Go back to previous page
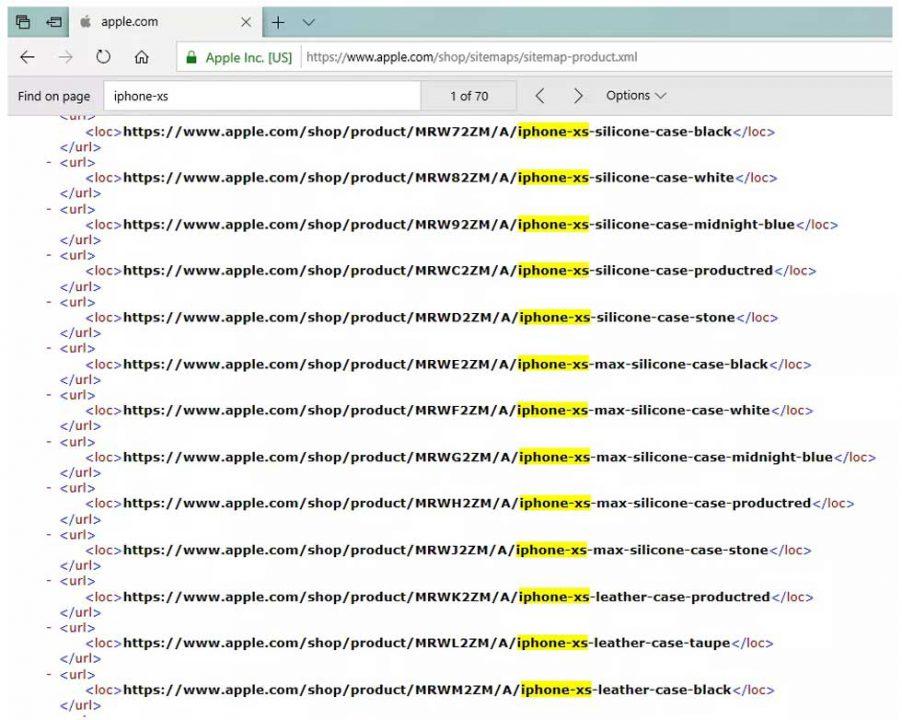This screenshot has height=720, width=902. pos(27,57)
